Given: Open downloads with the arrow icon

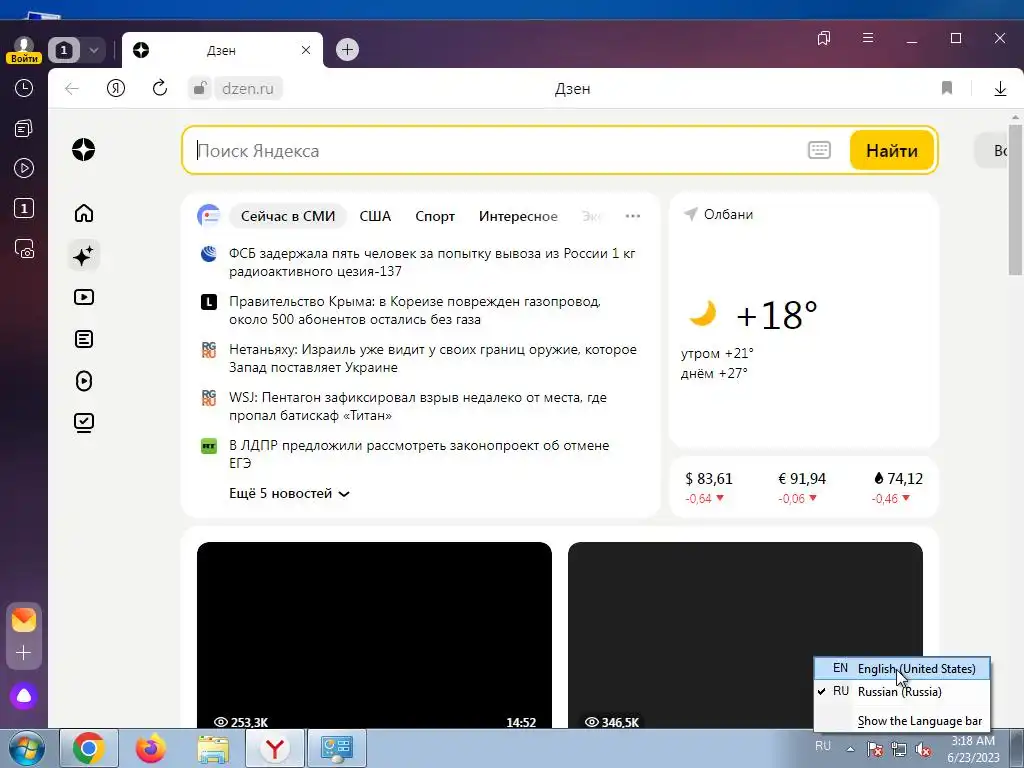Looking at the screenshot, I should point(1000,89).
